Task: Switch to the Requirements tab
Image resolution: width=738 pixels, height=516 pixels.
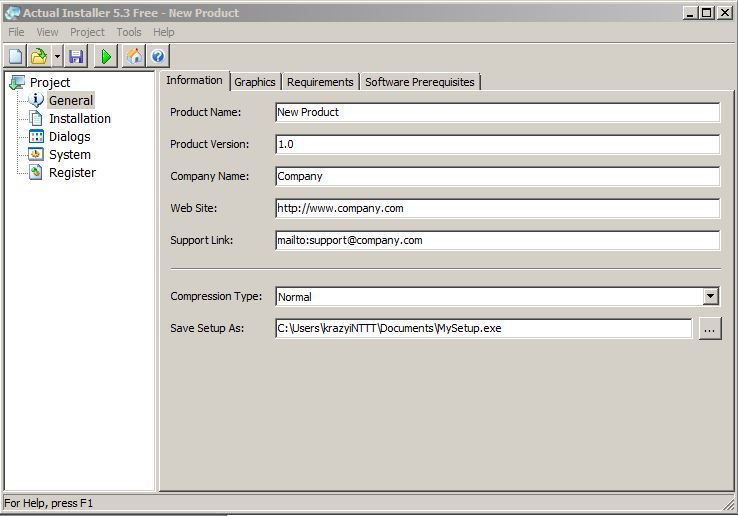Action: coord(320,82)
